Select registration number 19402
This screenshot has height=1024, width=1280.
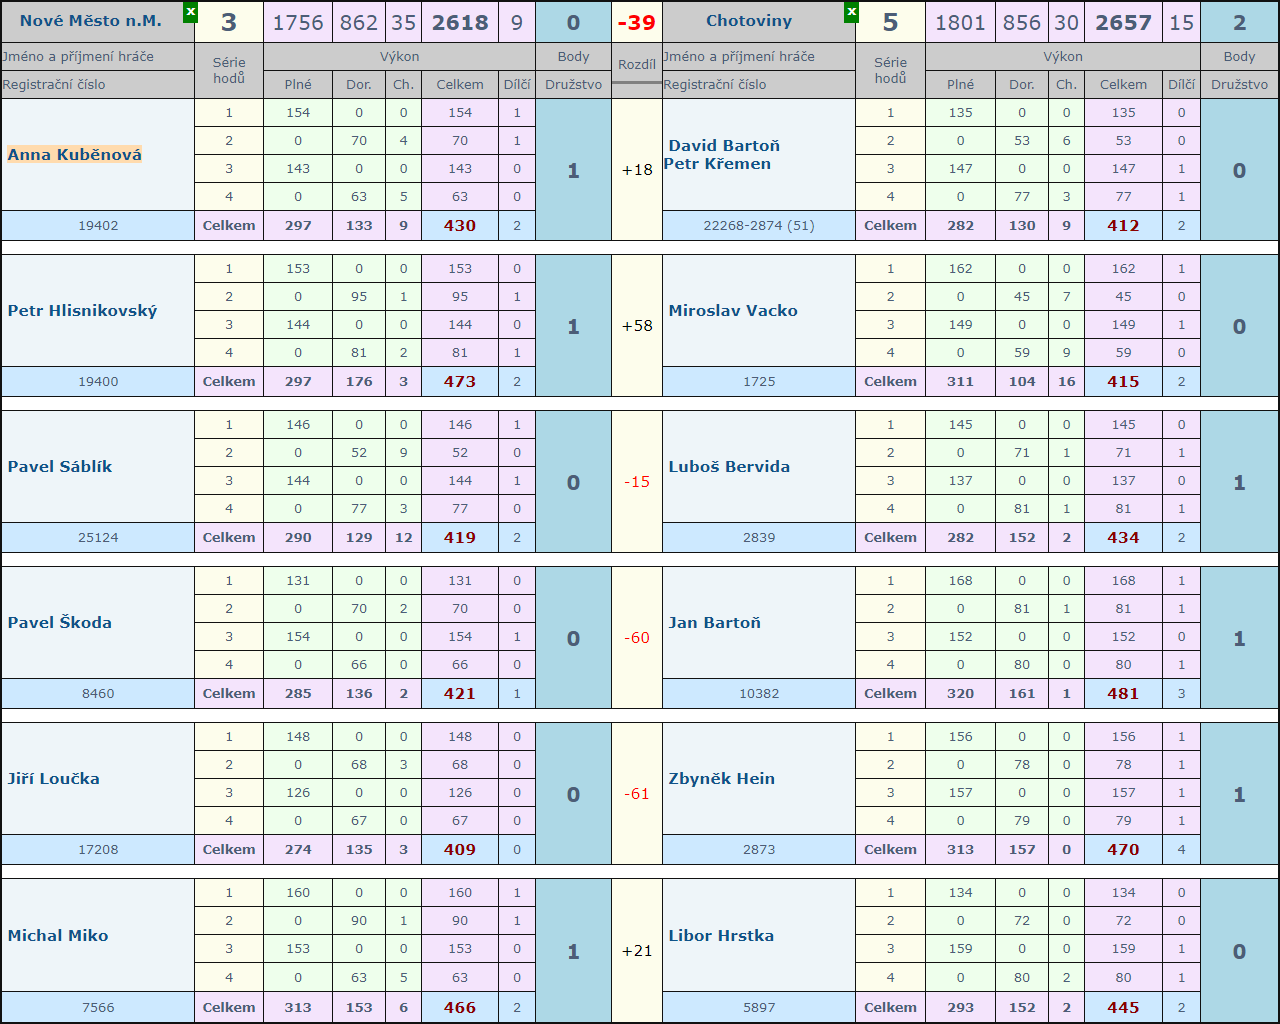[x=98, y=226]
